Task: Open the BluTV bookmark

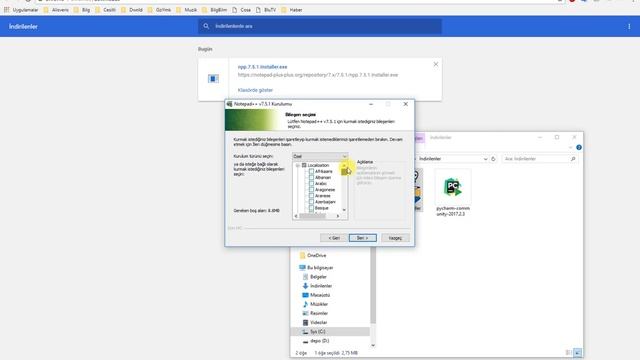Action: (266, 10)
